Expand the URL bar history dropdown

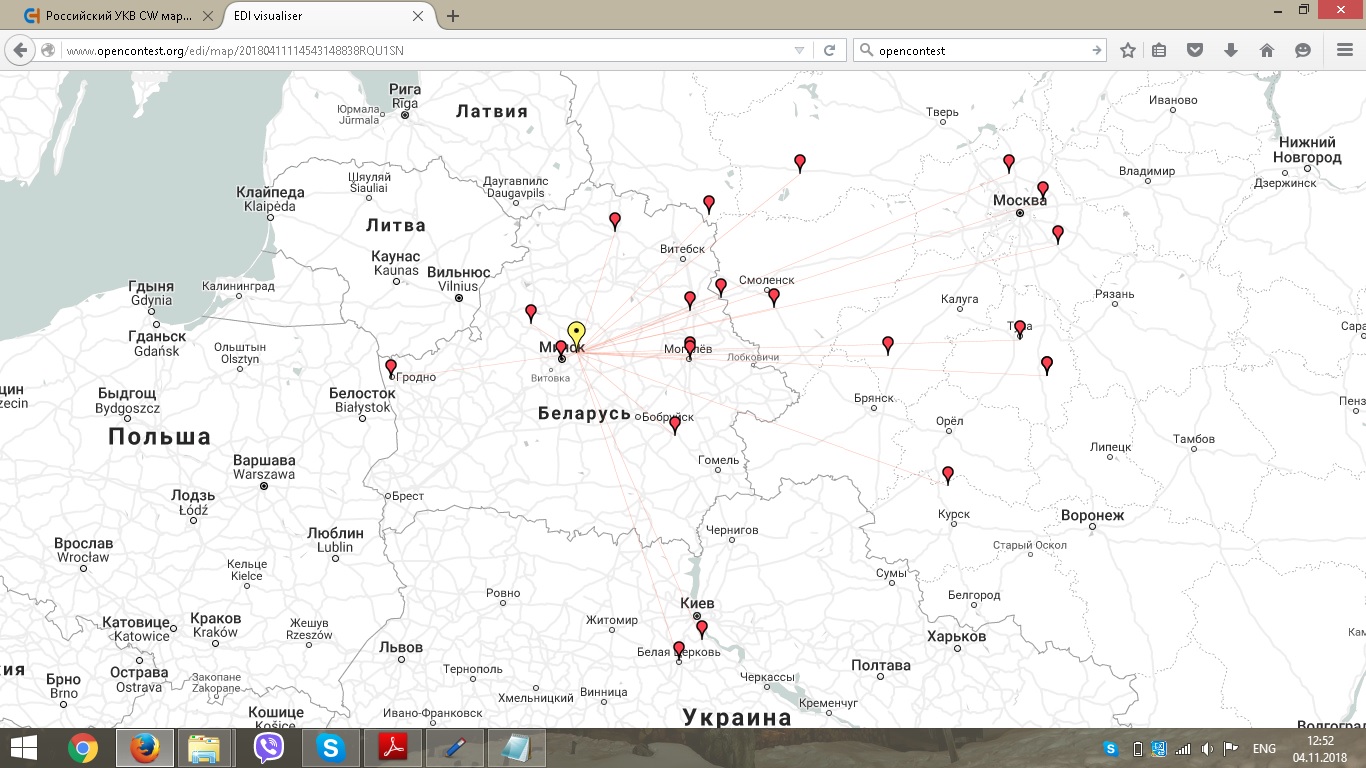coord(799,50)
